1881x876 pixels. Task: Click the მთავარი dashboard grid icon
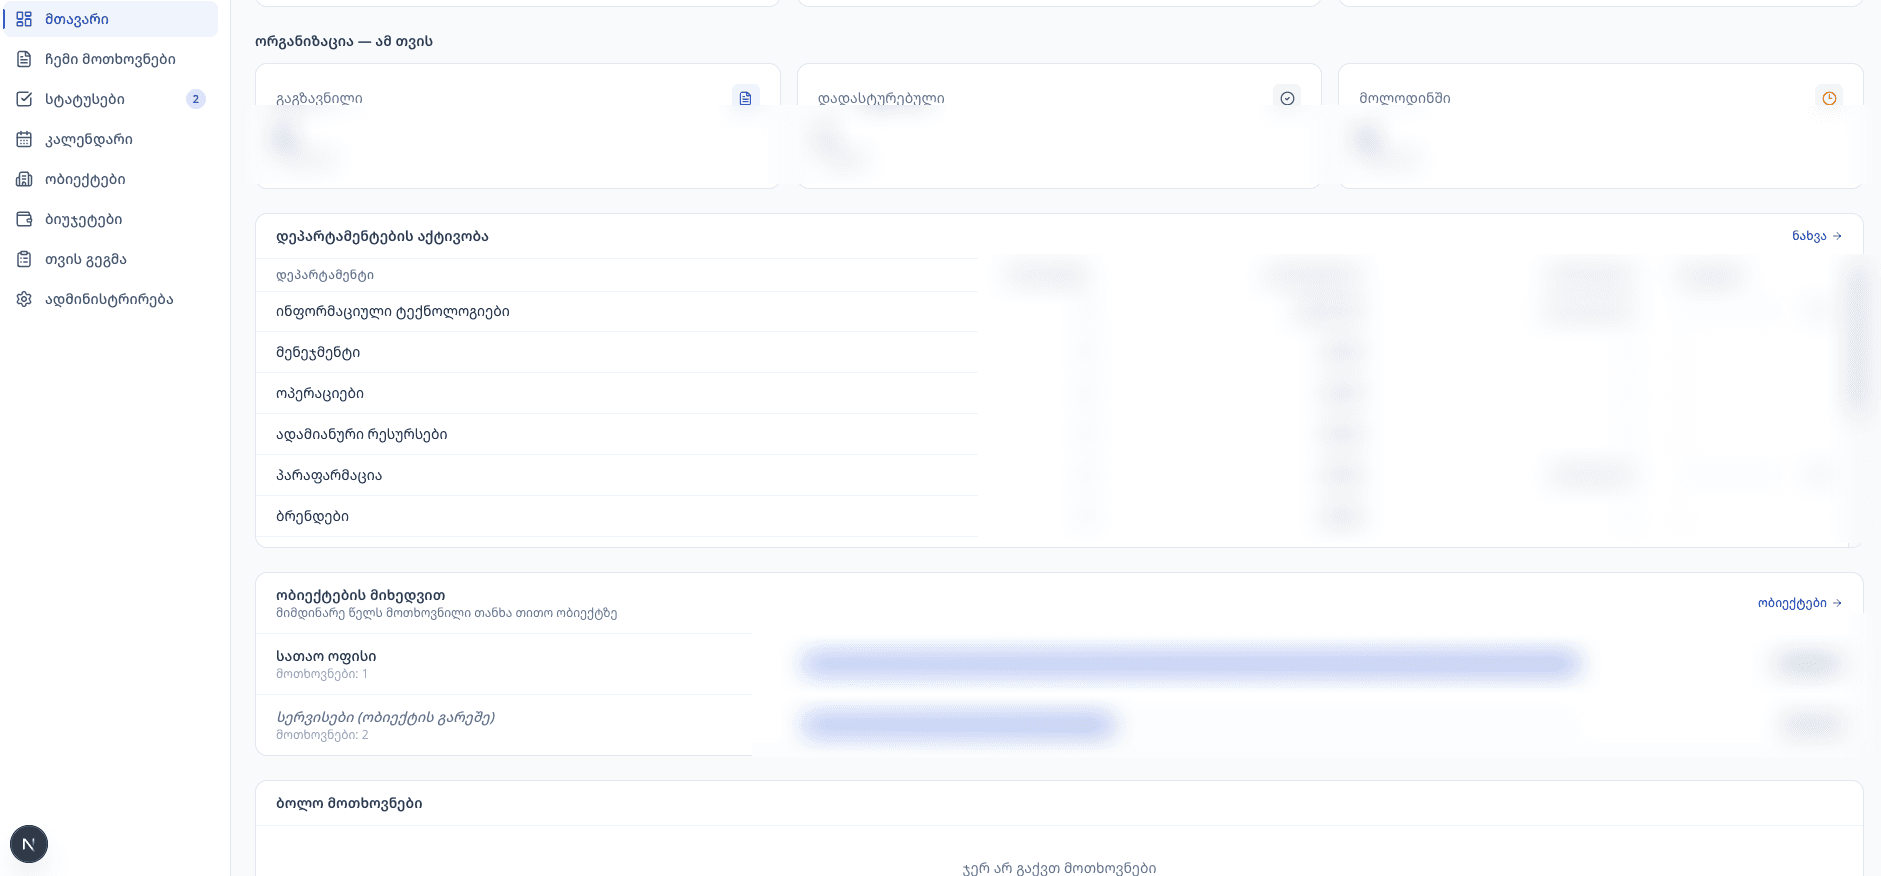(24, 19)
